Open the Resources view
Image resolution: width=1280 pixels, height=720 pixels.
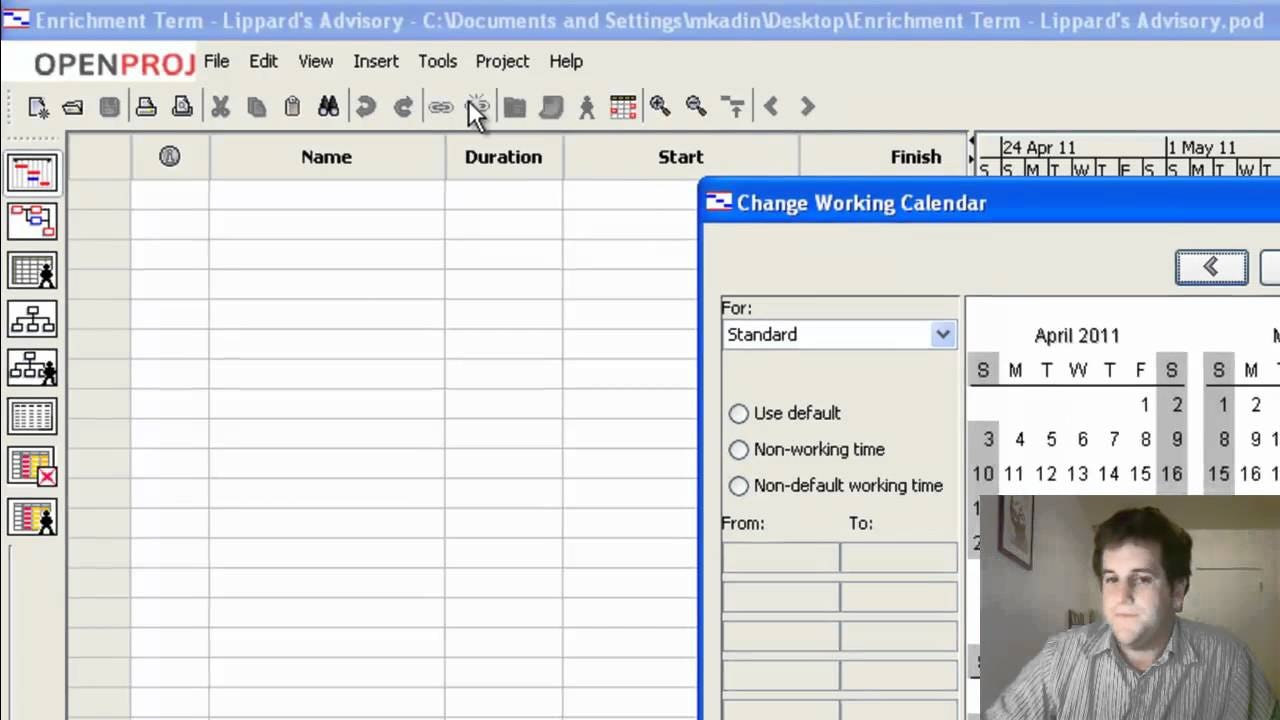click(x=33, y=270)
